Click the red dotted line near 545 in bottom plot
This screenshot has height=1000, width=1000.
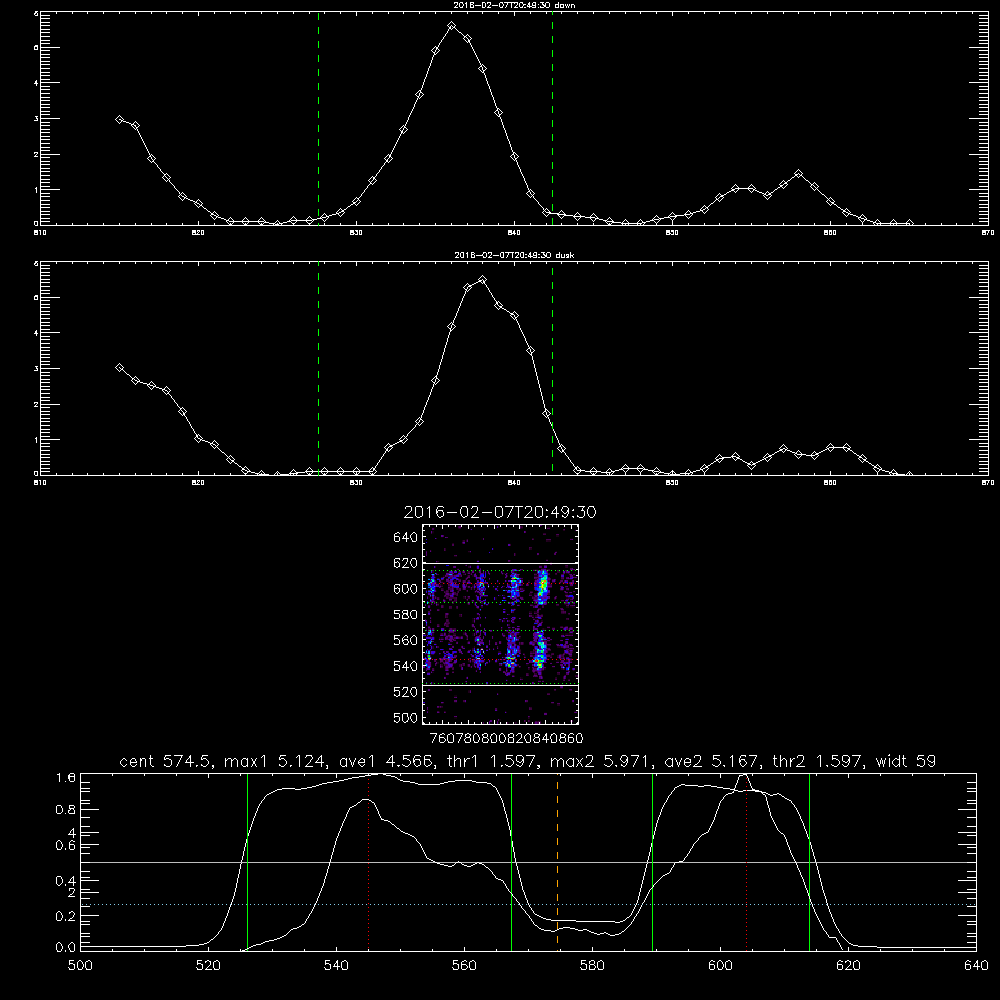point(369,861)
